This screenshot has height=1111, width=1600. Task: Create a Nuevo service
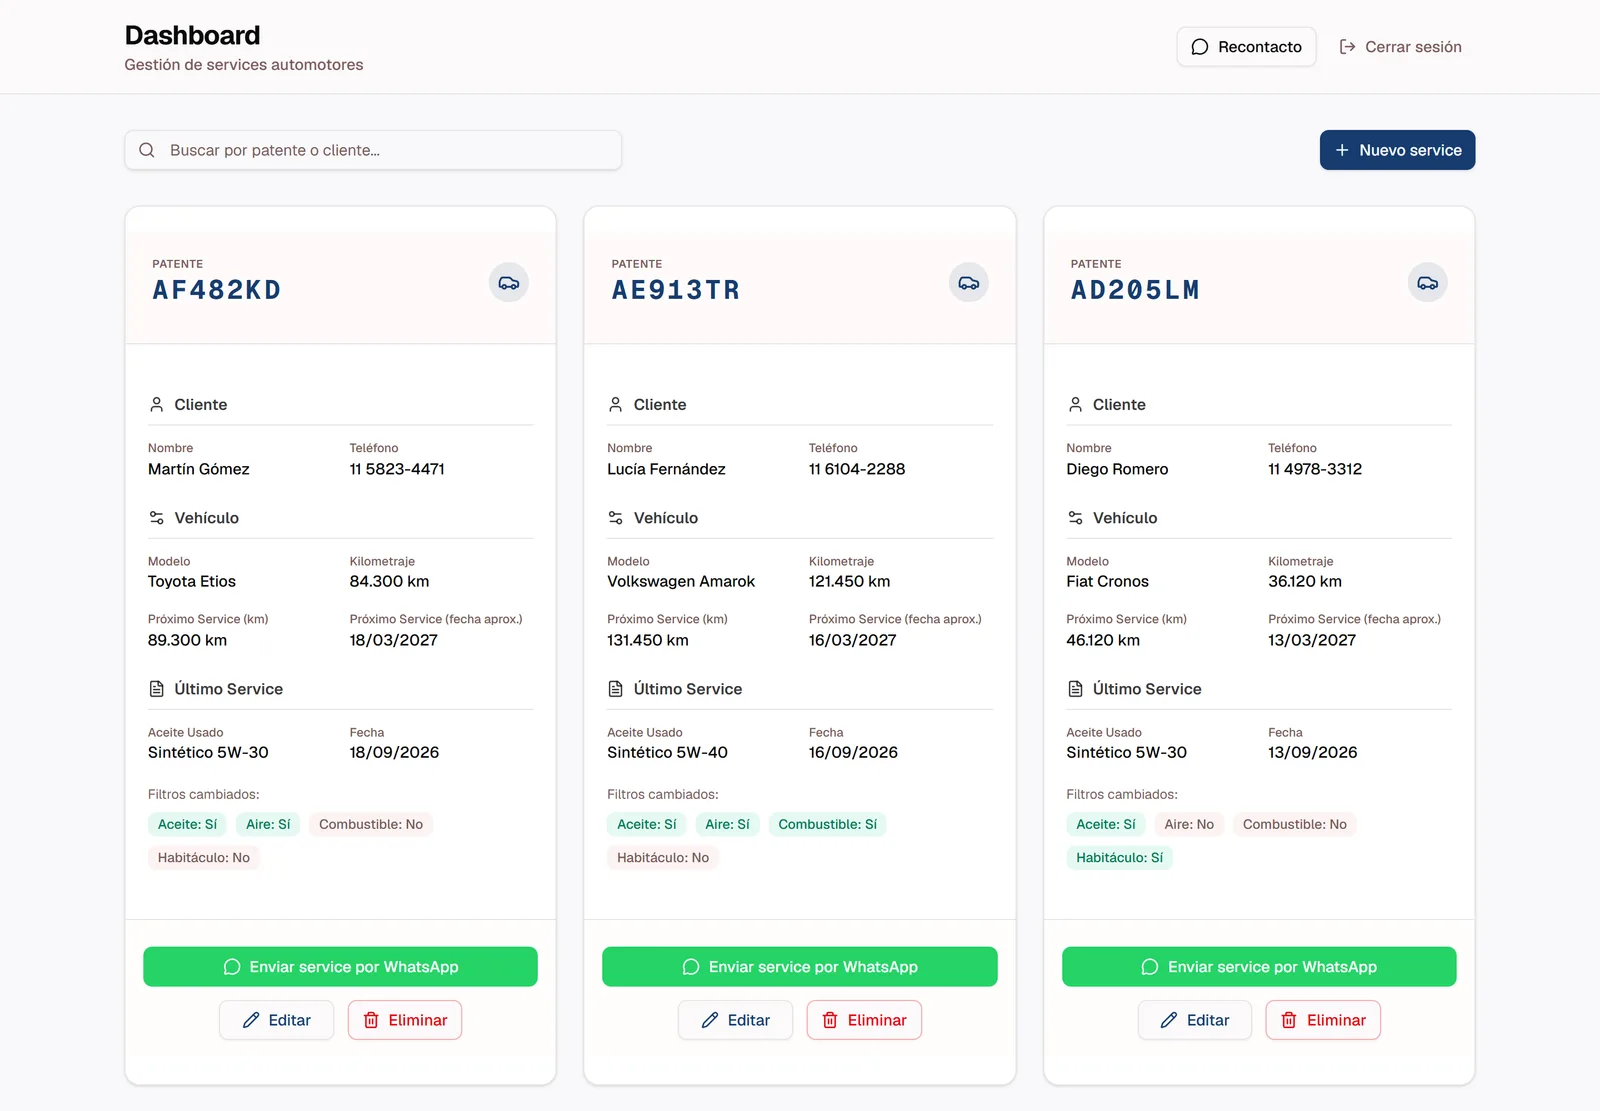pyautogui.click(x=1397, y=150)
